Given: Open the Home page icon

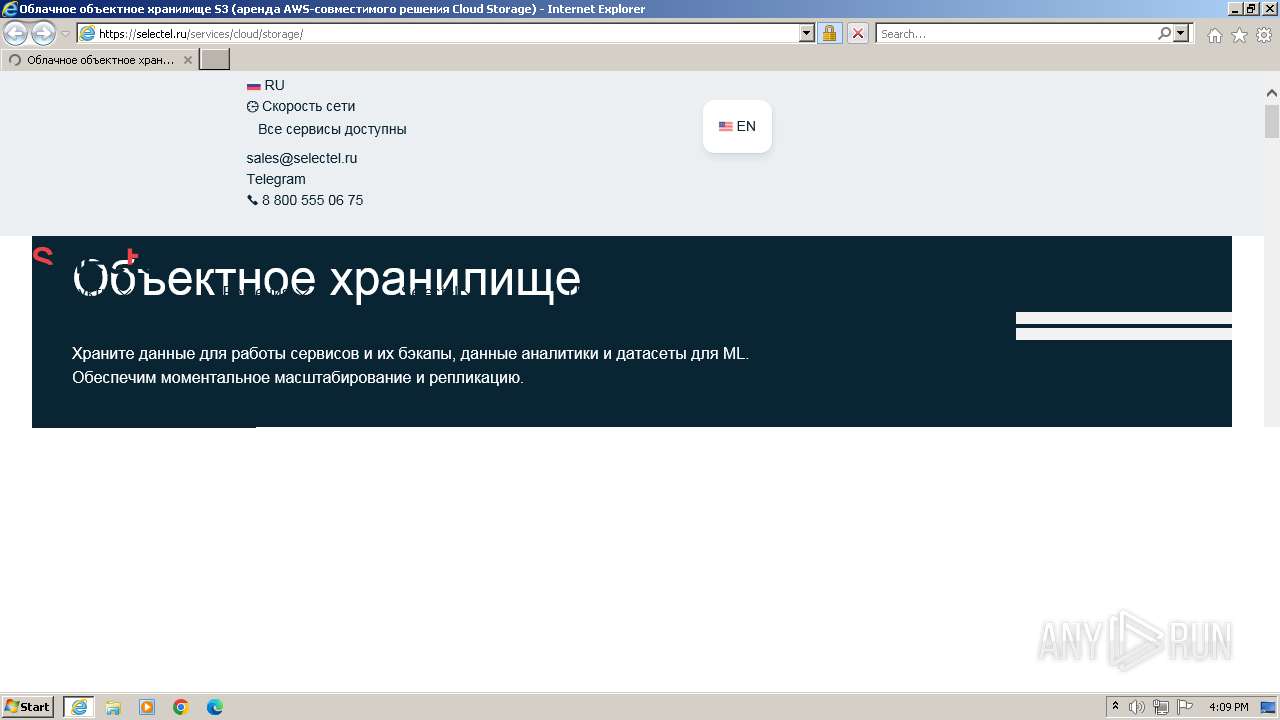Looking at the screenshot, I should point(1214,35).
